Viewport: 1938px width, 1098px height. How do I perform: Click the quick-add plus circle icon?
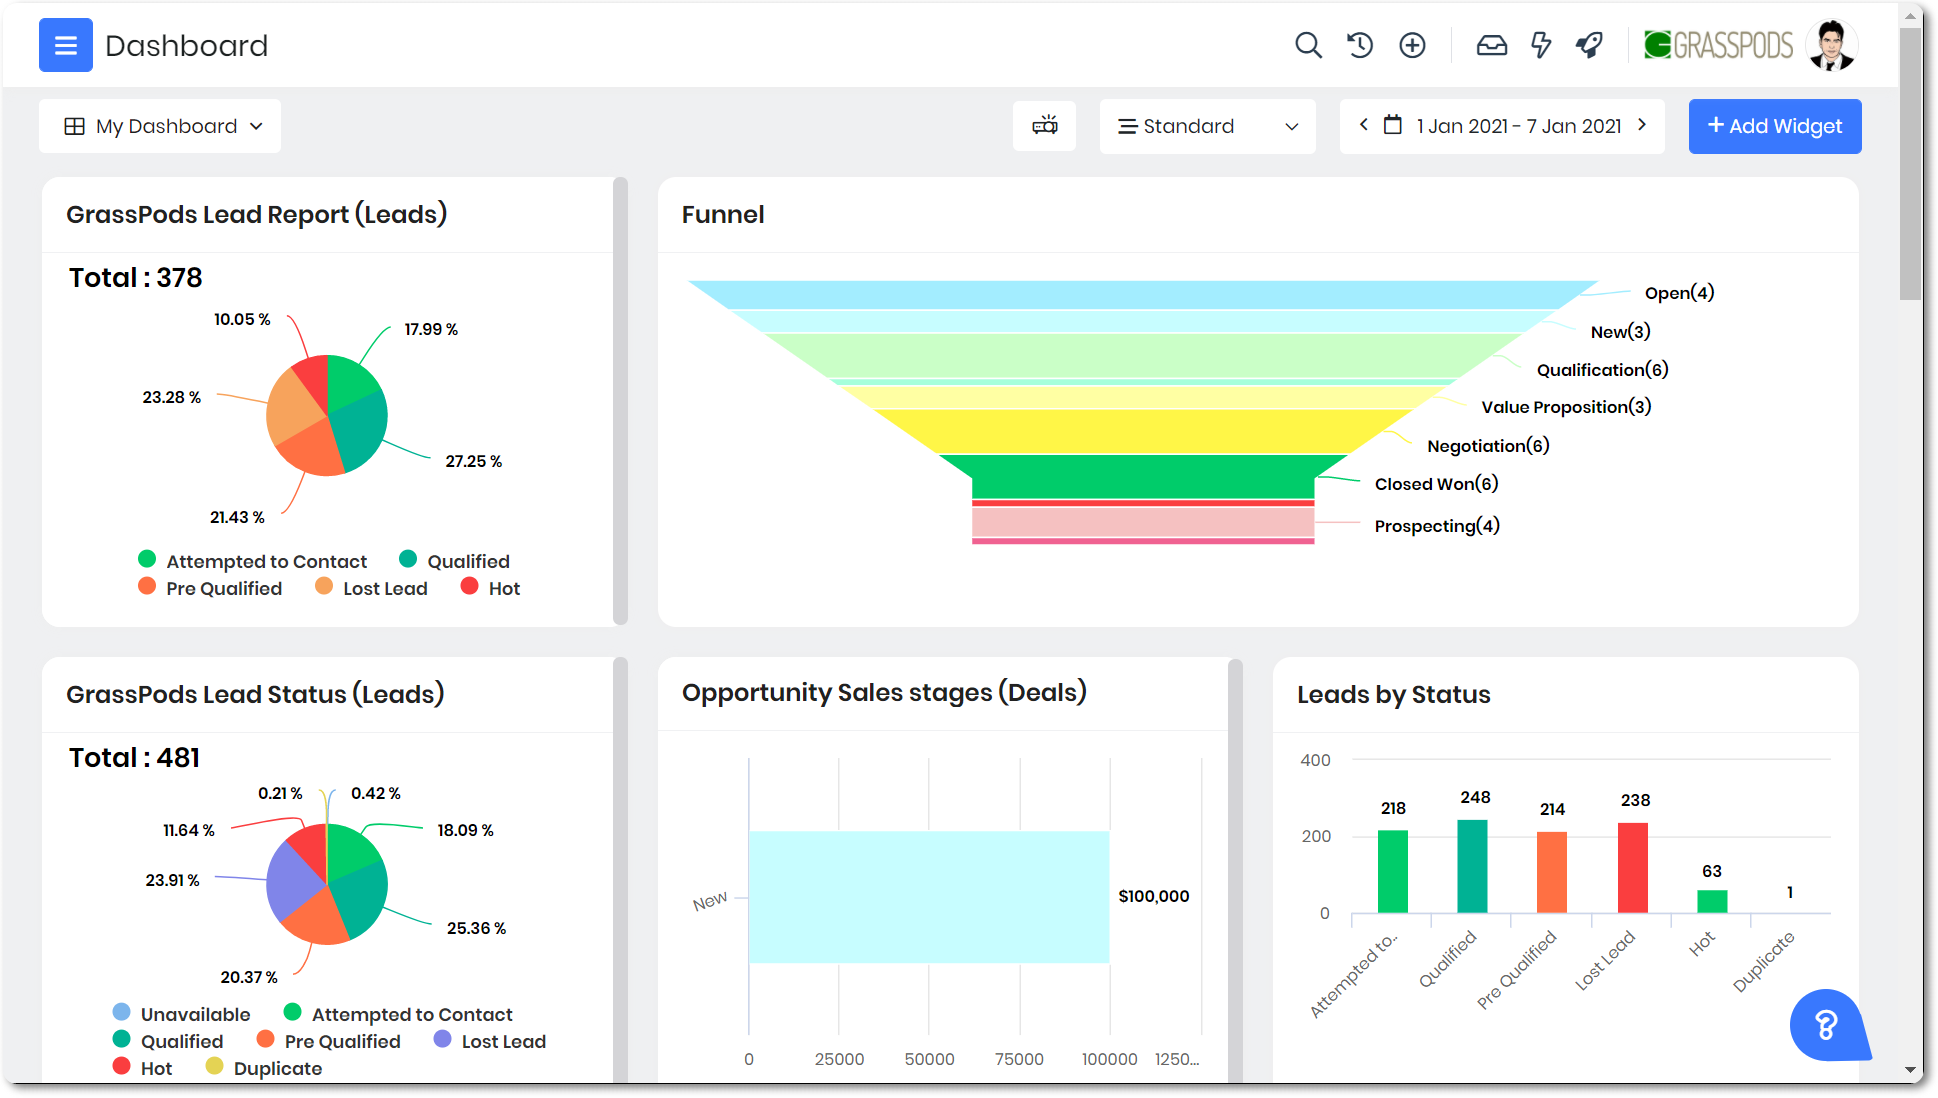click(x=1412, y=45)
